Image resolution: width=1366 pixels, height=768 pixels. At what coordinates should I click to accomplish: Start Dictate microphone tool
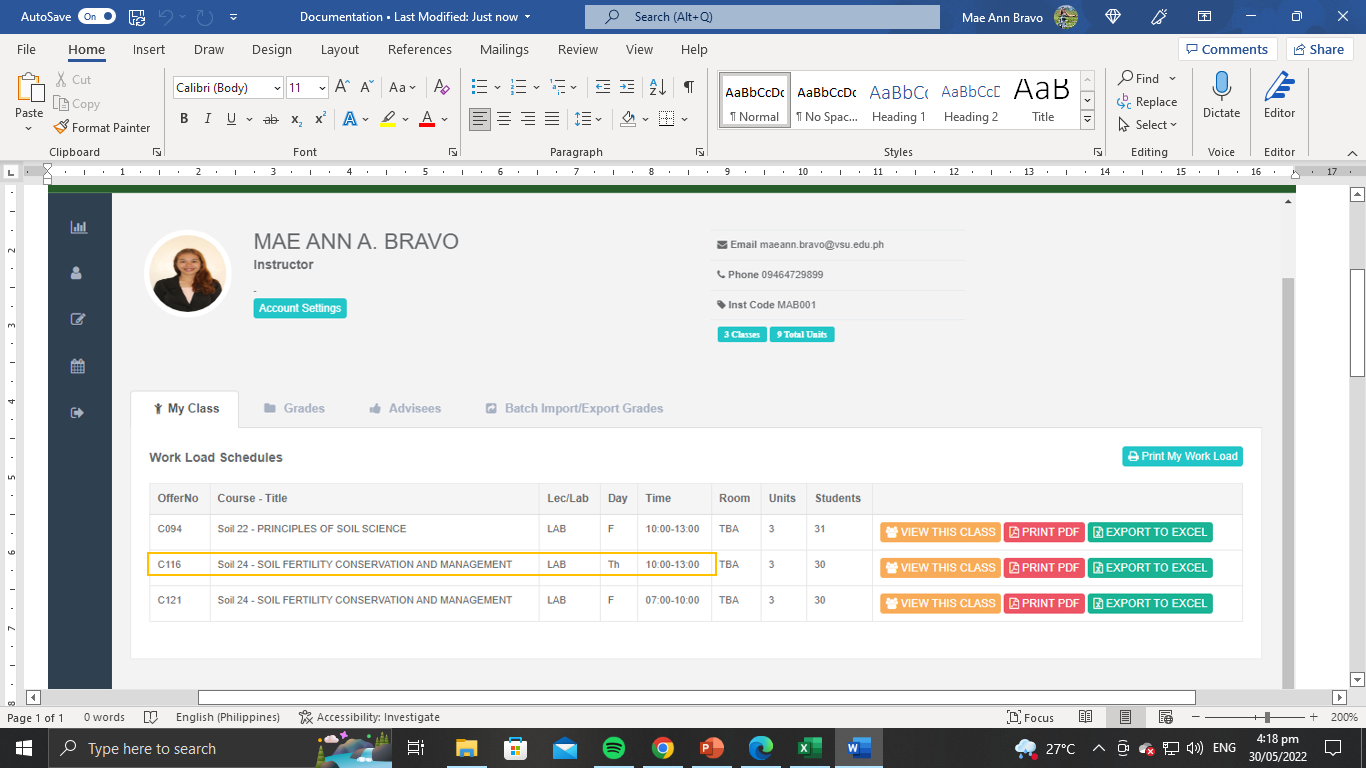(x=1221, y=96)
